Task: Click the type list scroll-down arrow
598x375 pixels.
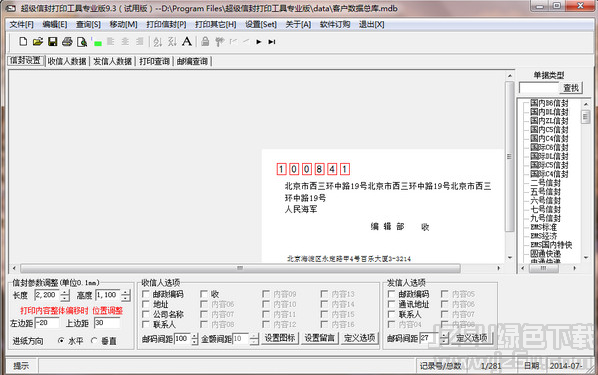Action: (x=586, y=258)
